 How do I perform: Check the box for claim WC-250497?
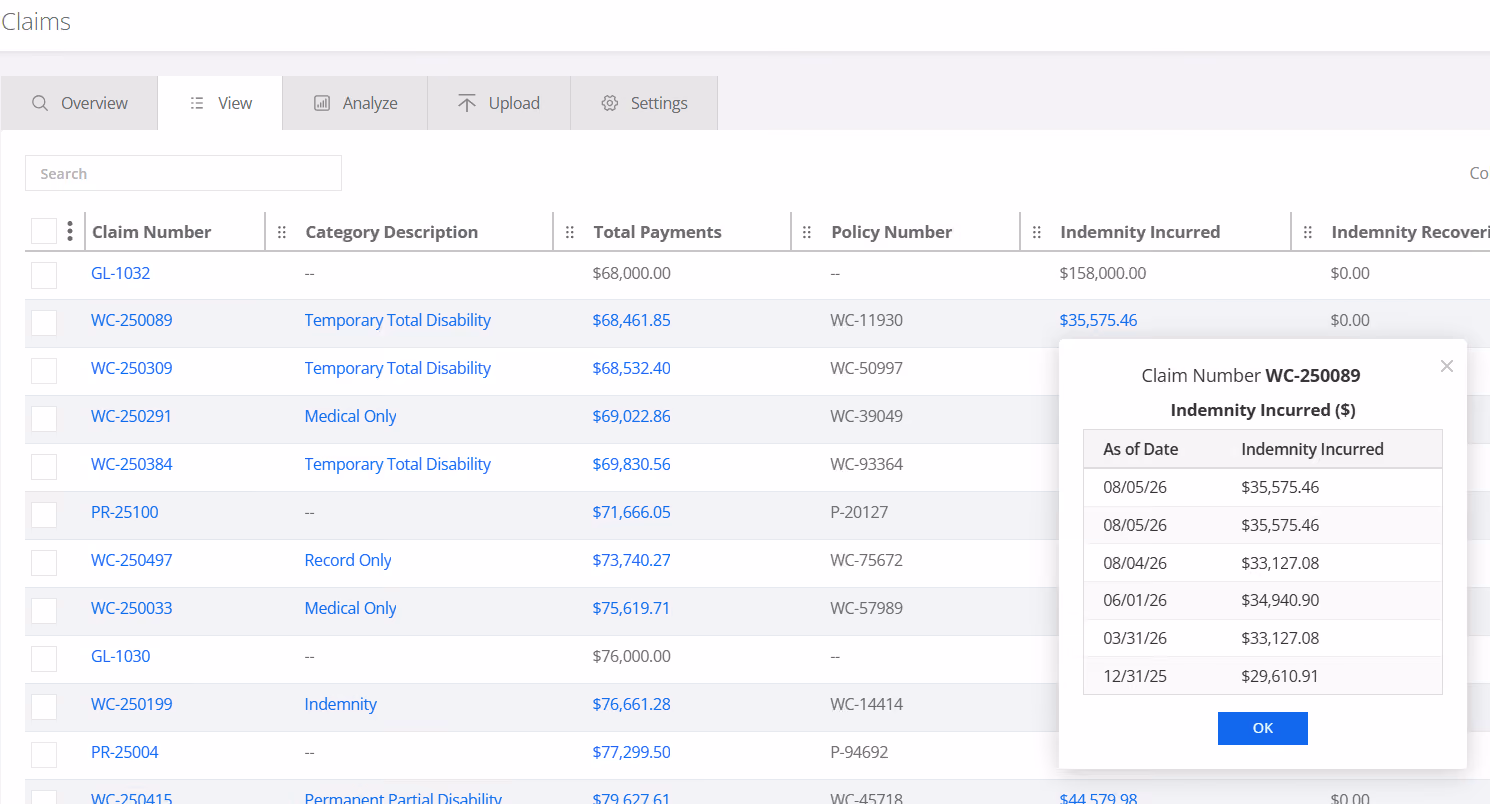pos(44,563)
